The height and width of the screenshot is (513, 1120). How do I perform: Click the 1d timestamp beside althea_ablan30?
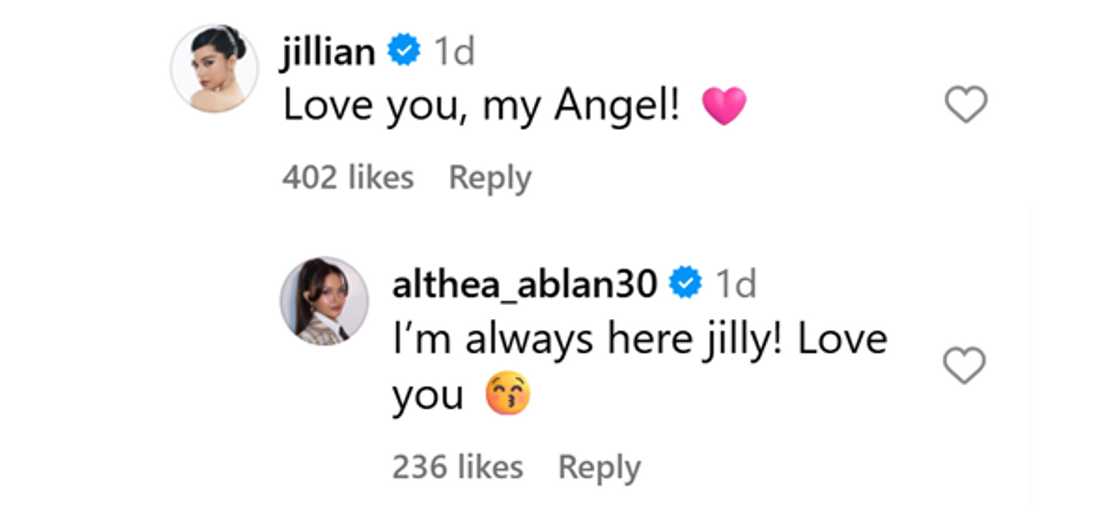coord(736,286)
